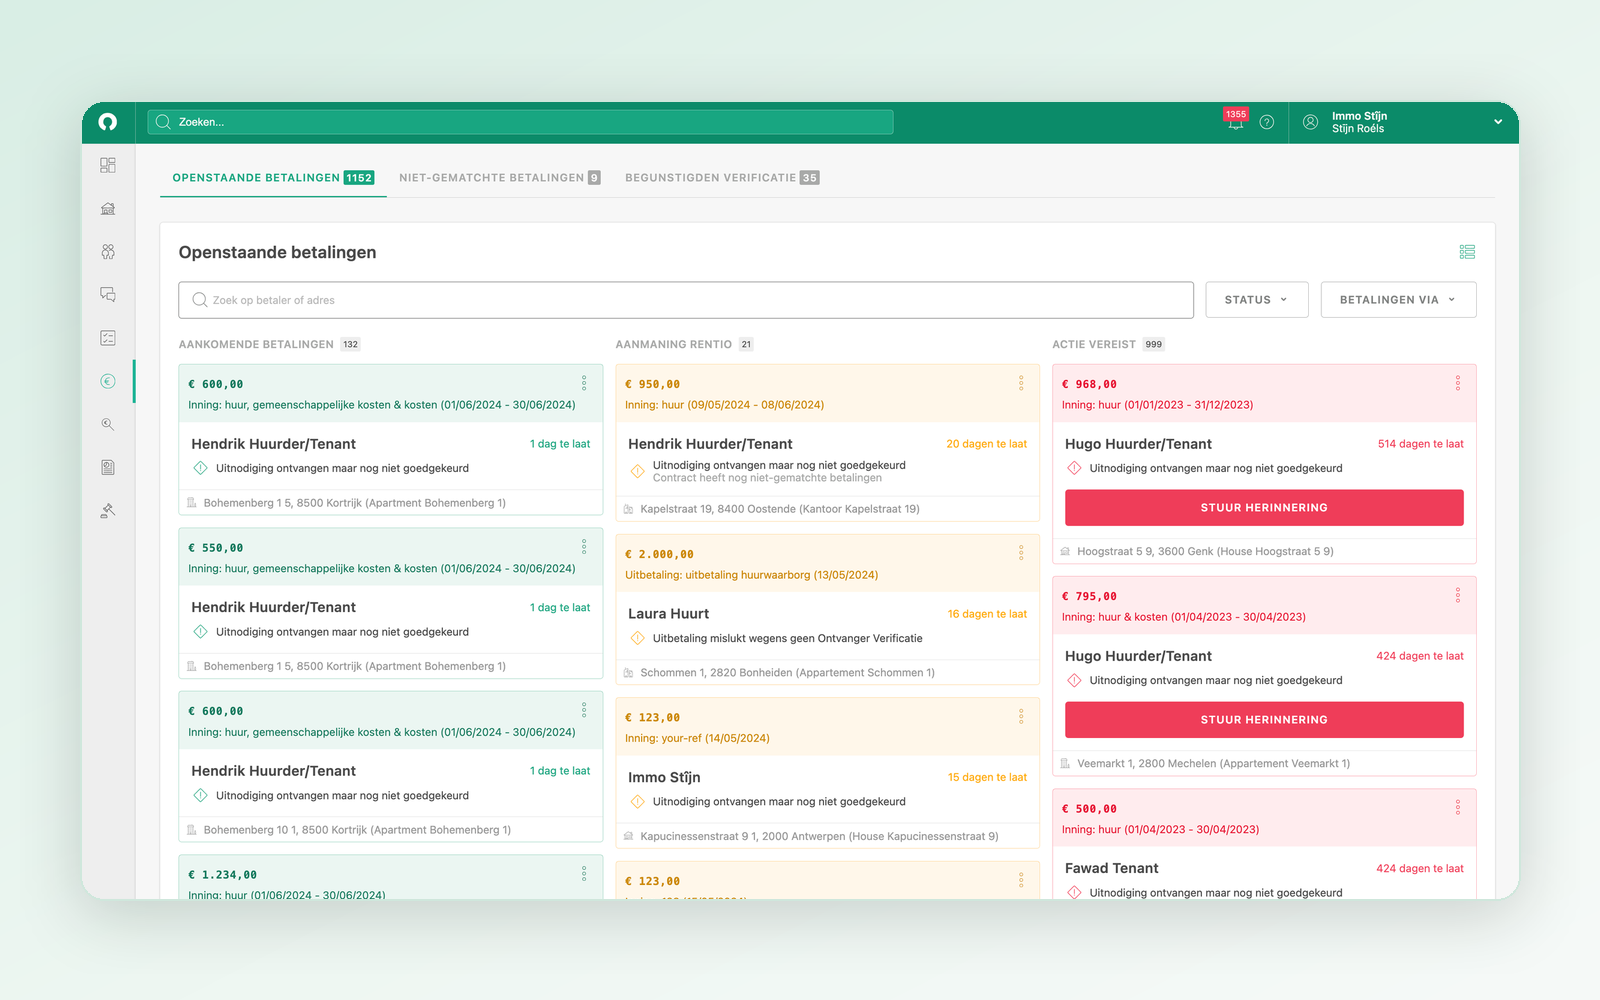Open notifications bell with 1355 badge
The width and height of the screenshot is (1600, 1000).
click(1236, 120)
